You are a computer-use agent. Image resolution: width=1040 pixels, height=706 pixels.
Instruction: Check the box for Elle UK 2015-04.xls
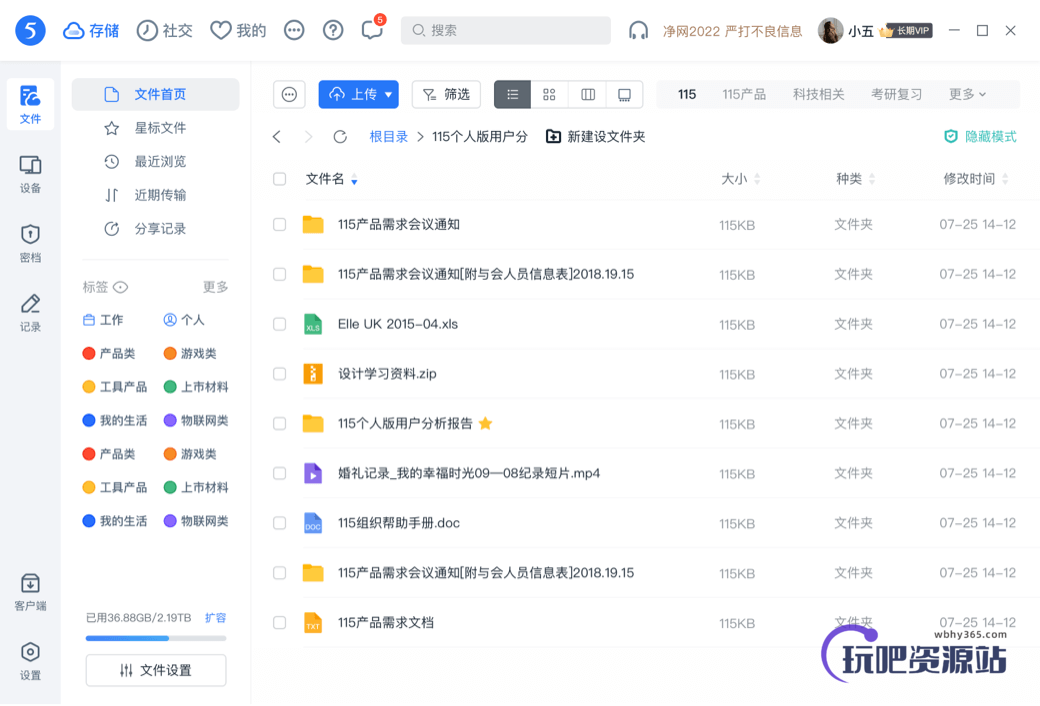[280, 324]
